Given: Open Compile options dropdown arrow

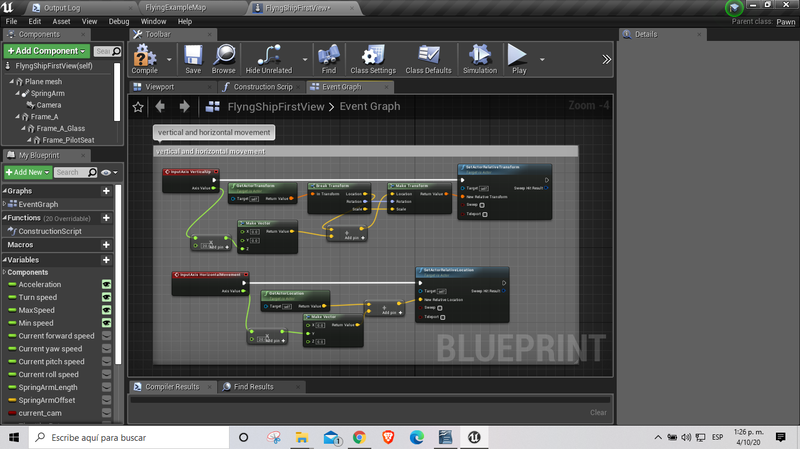Looking at the screenshot, I should (x=169, y=59).
